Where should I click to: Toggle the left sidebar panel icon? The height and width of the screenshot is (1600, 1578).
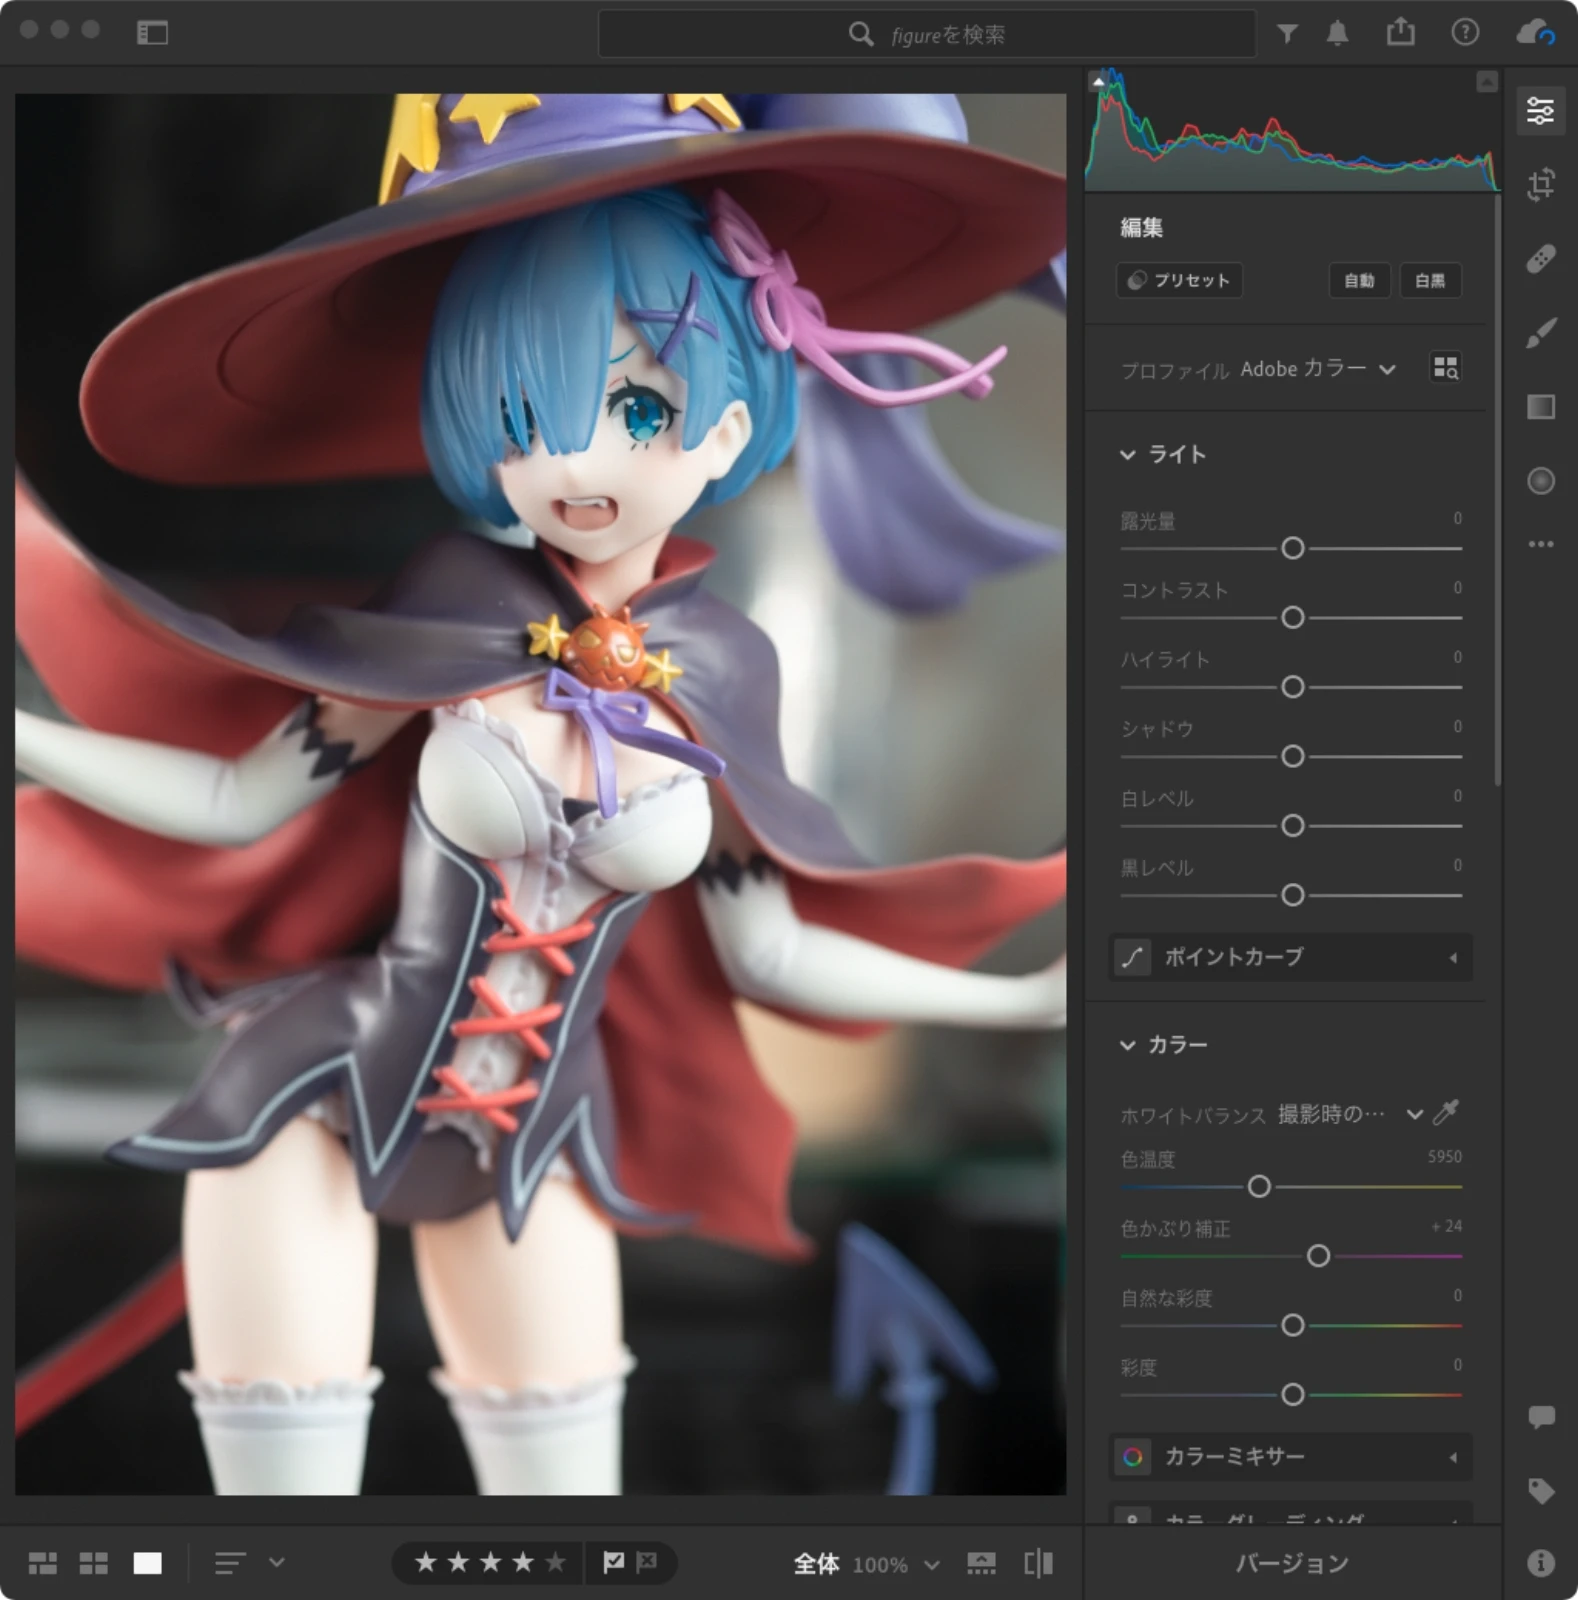152,33
